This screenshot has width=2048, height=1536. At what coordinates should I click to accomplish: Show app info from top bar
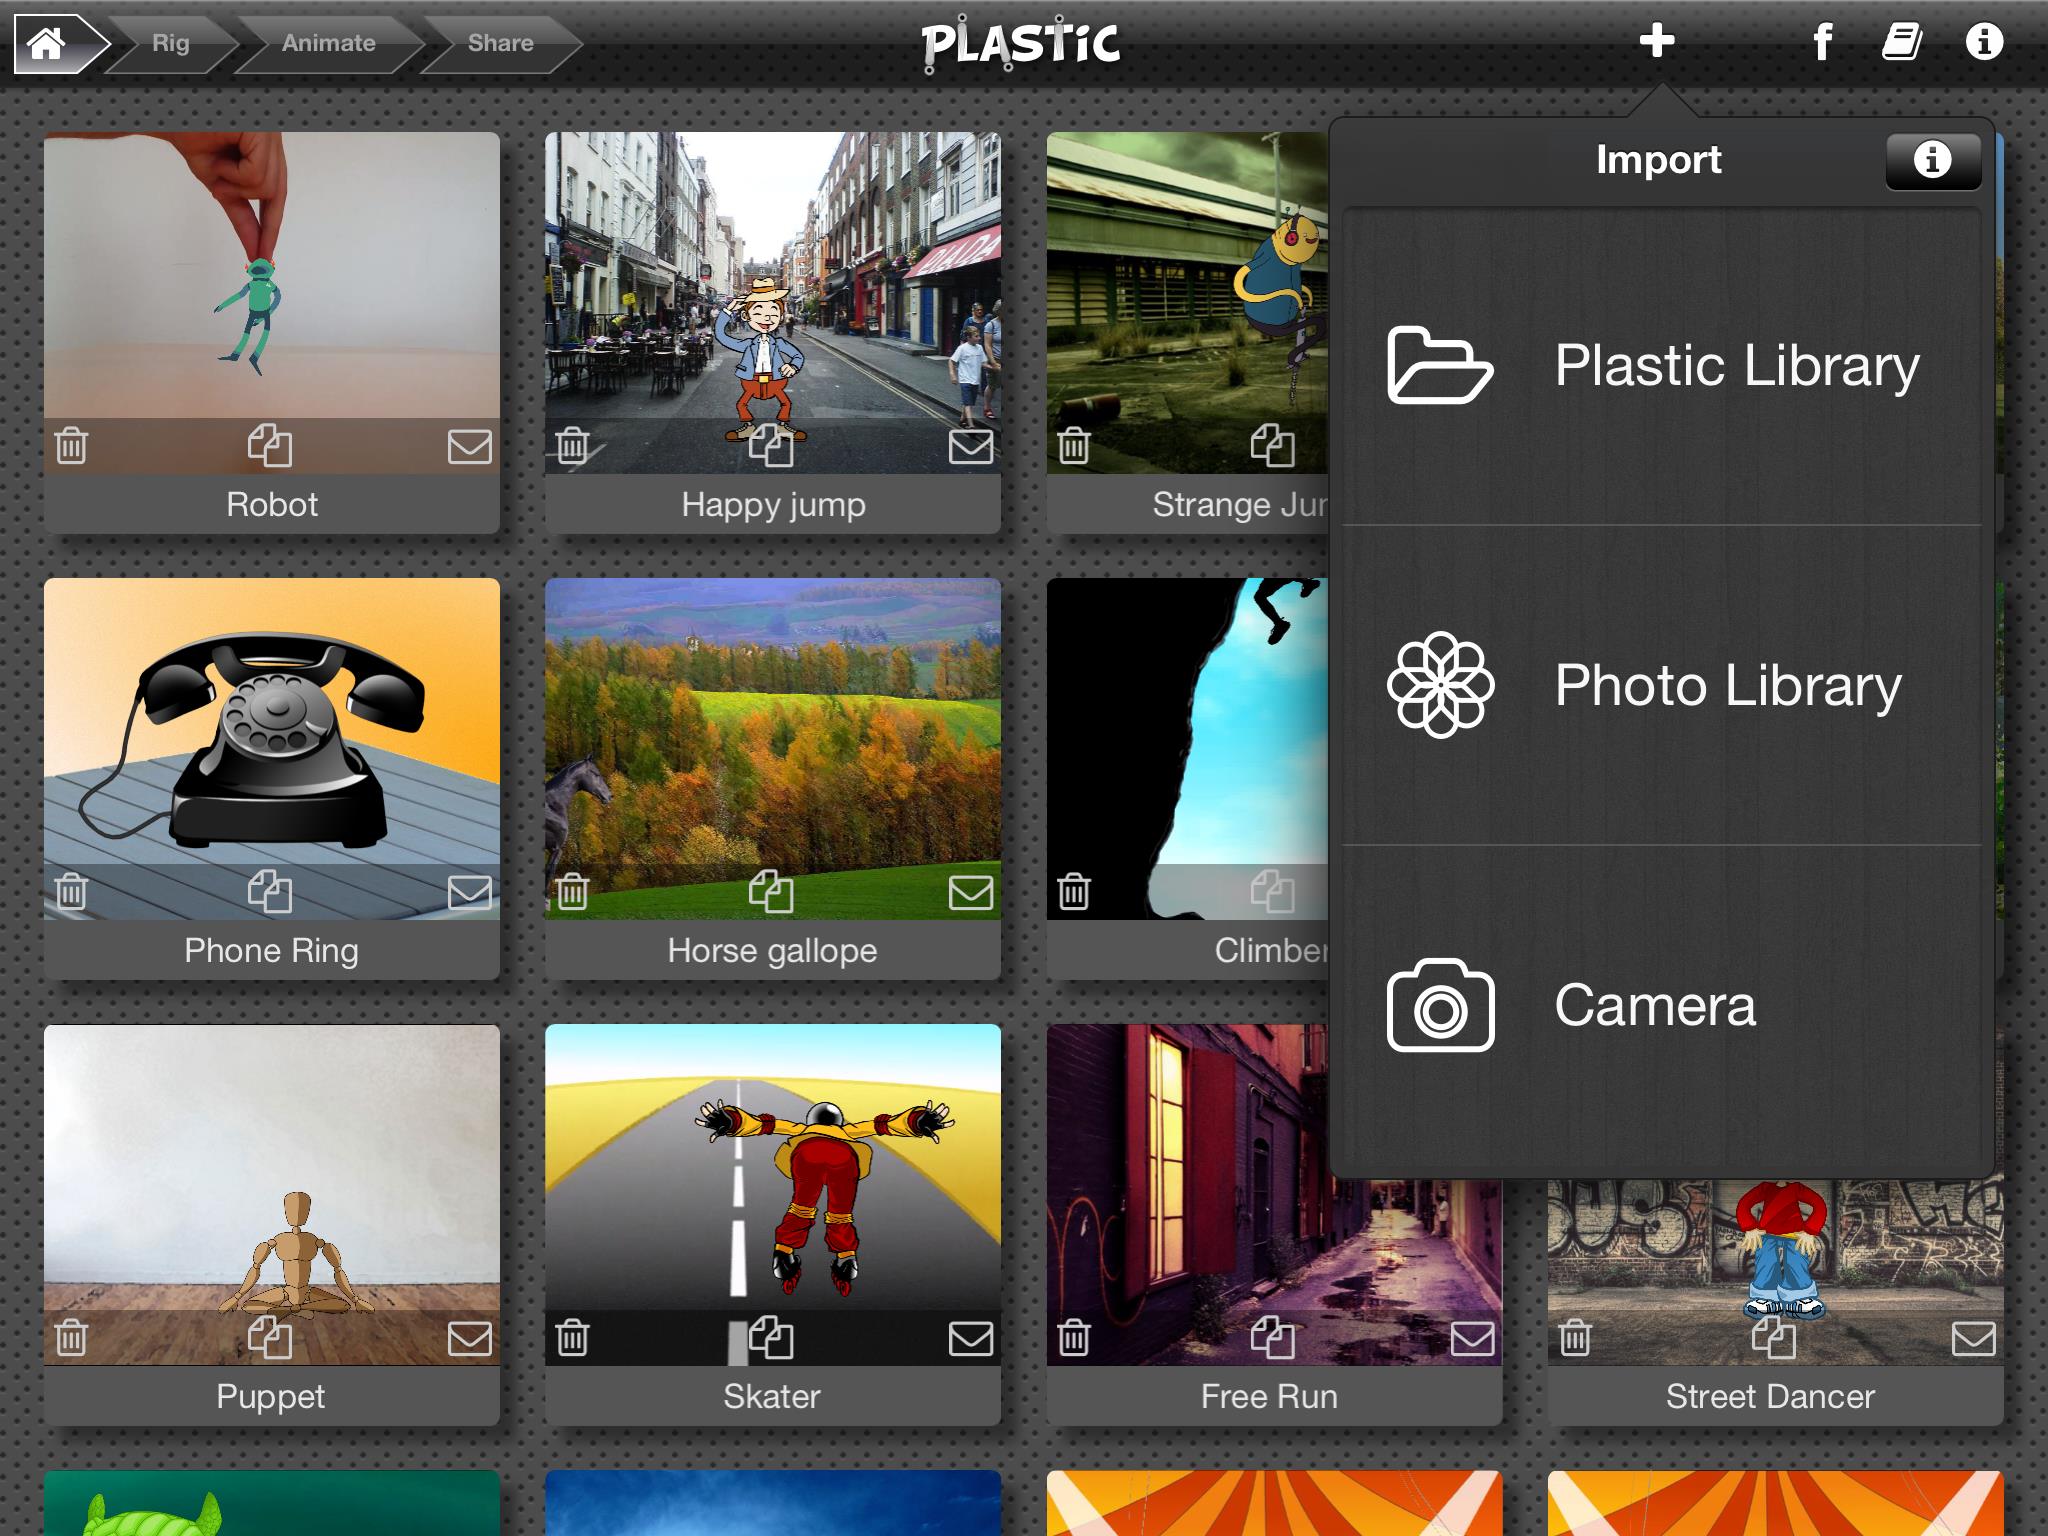pyautogui.click(x=1984, y=42)
